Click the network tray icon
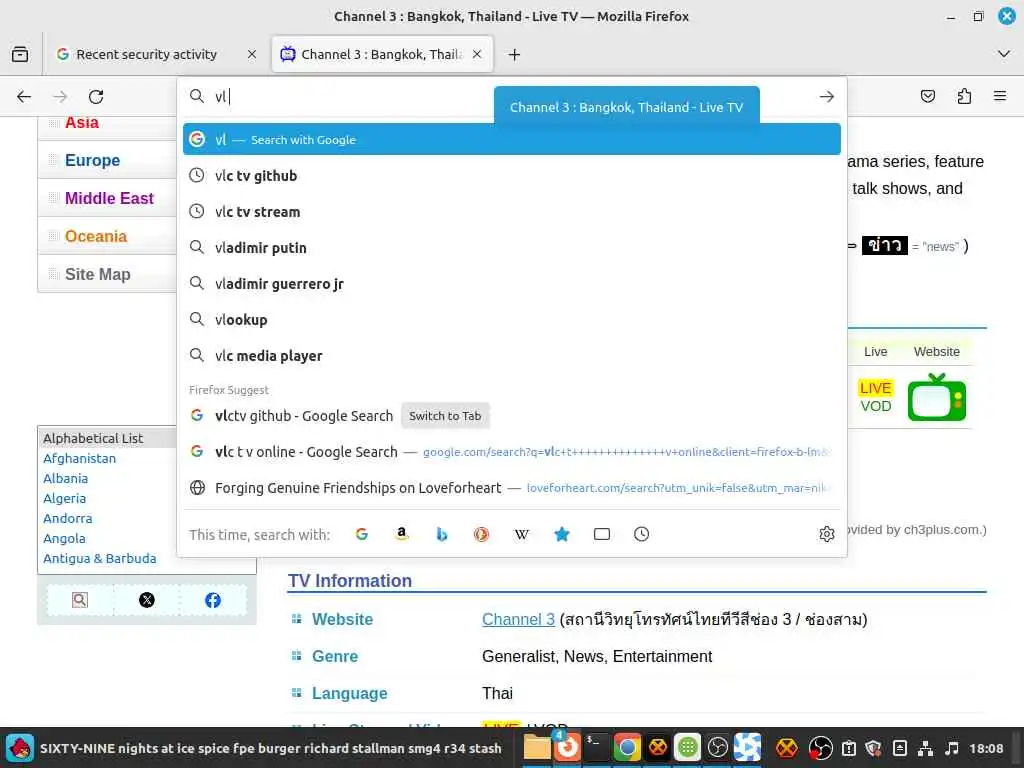 pos(925,748)
